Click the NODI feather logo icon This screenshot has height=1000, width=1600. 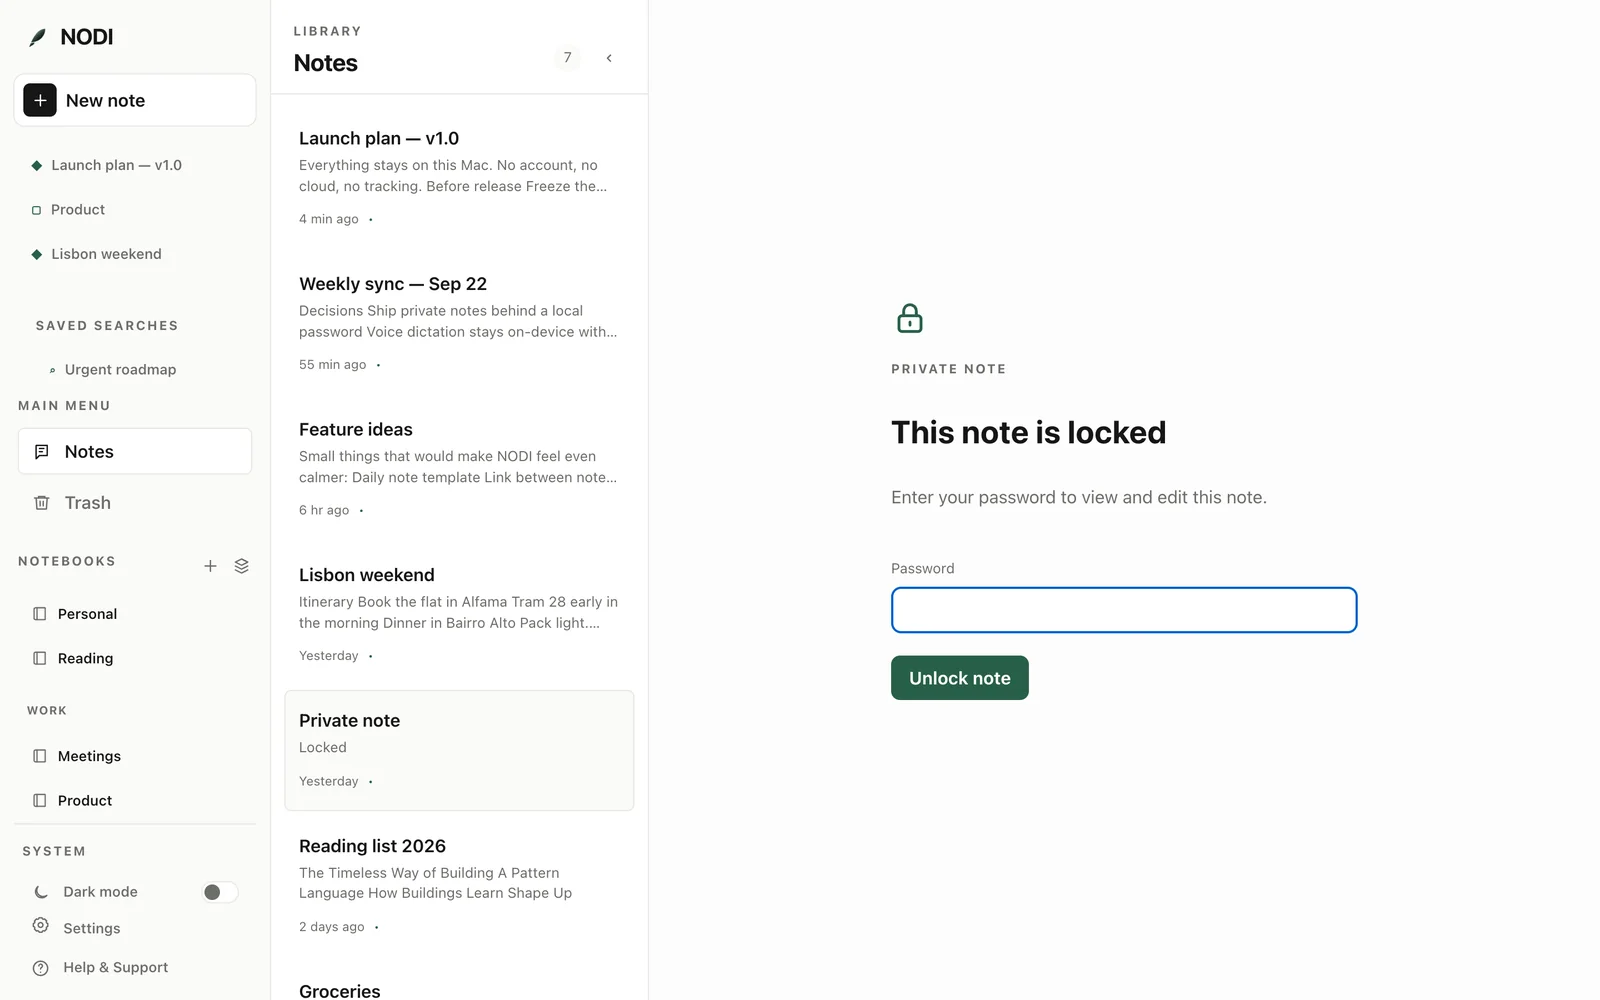click(38, 37)
